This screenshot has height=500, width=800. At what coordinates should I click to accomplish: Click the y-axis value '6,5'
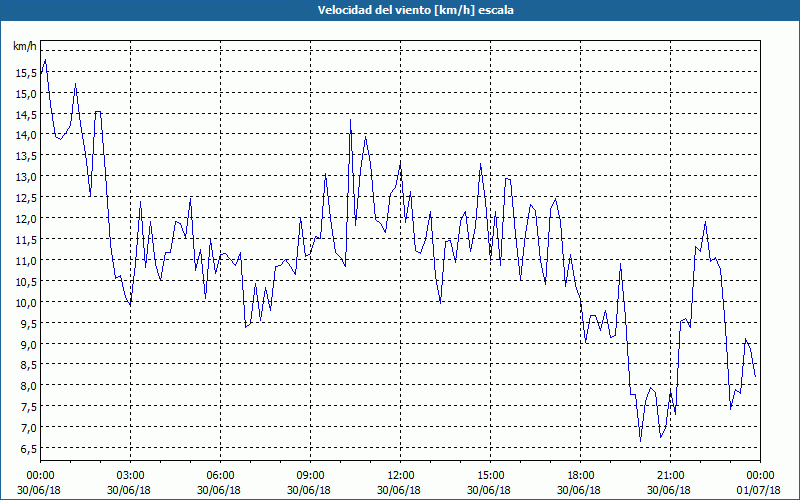pos(28,449)
